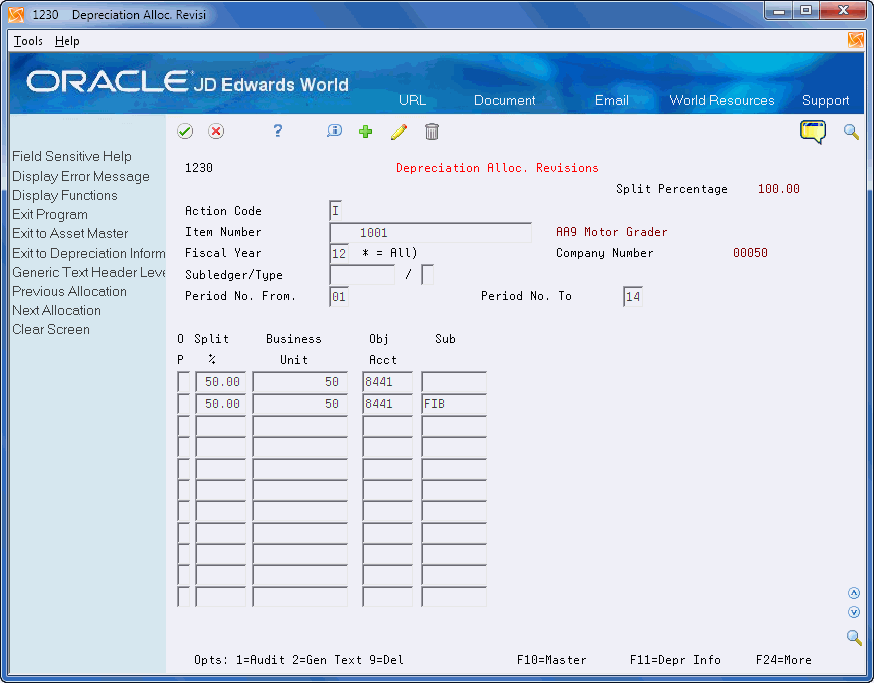Click the second row Business Unit field
This screenshot has height=683, width=874.
(x=300, y=404)
